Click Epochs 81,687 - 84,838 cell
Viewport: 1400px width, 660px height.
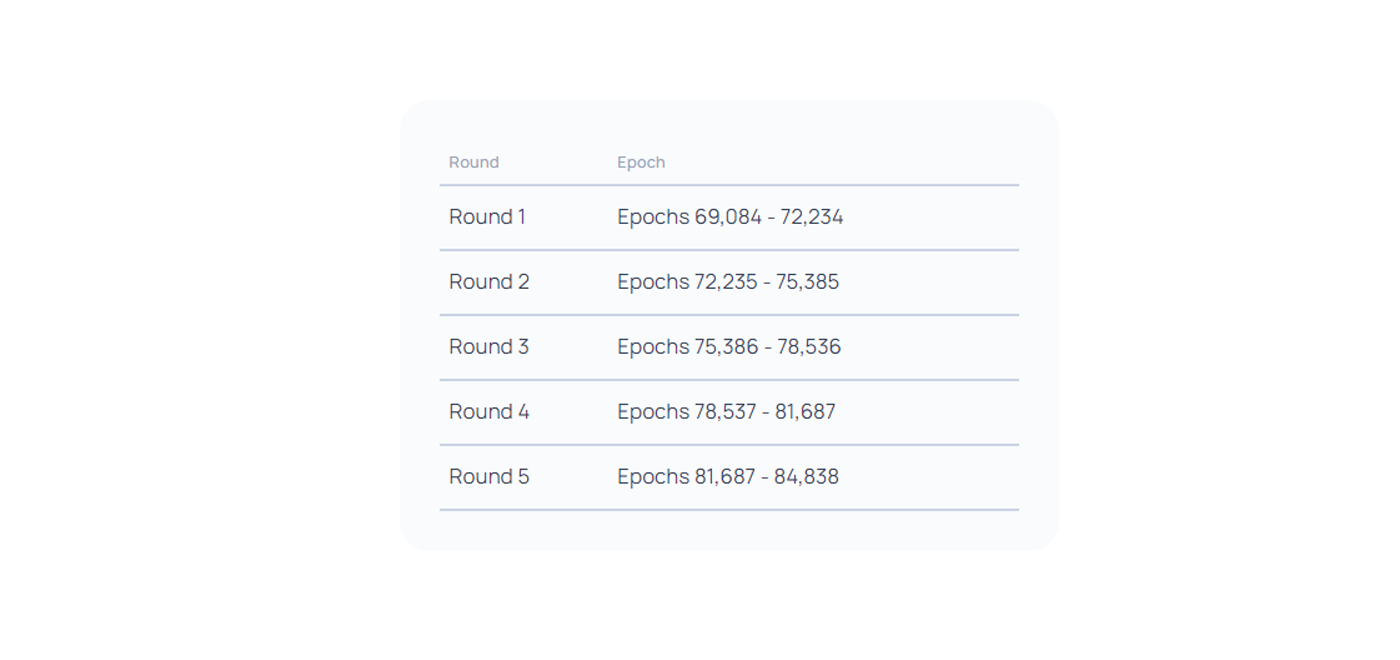pos(728,477)
